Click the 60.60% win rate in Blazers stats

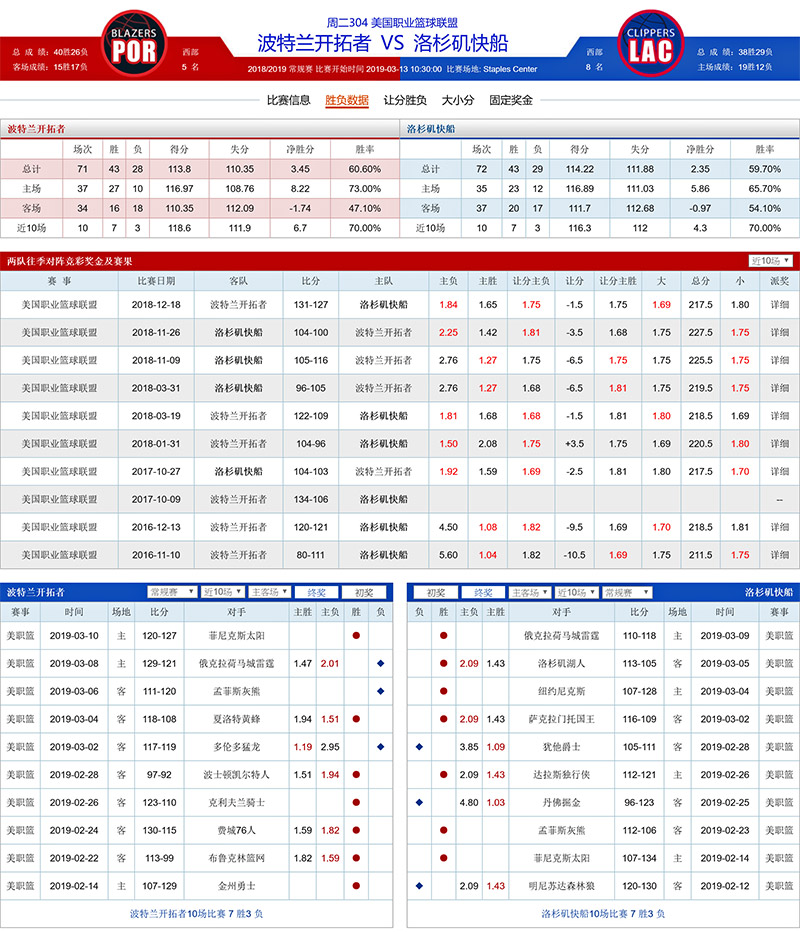364,169
